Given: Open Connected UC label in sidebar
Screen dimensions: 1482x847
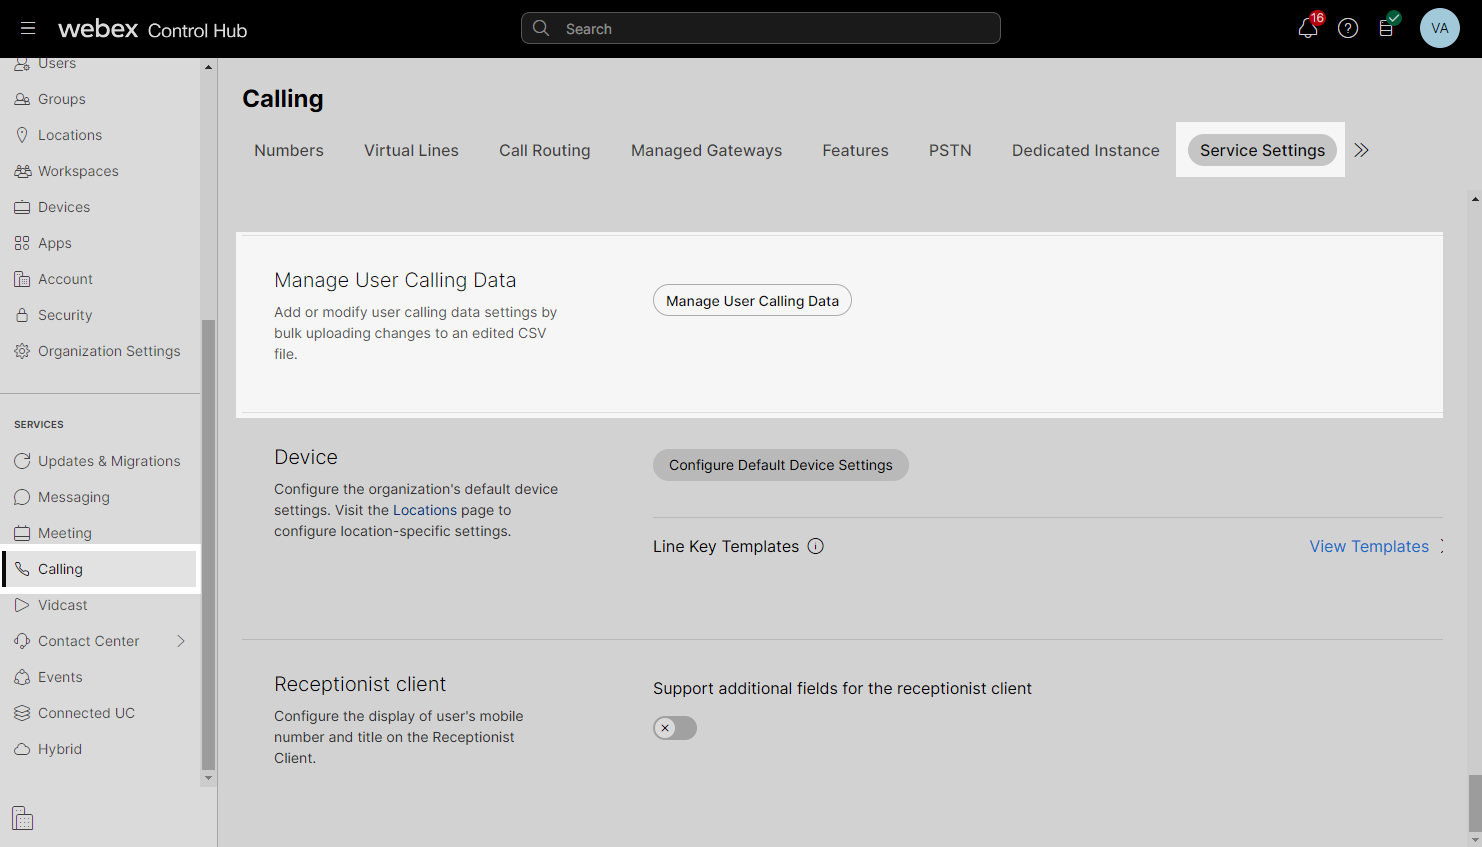Looking at the screenshot, I should (86, 713).
